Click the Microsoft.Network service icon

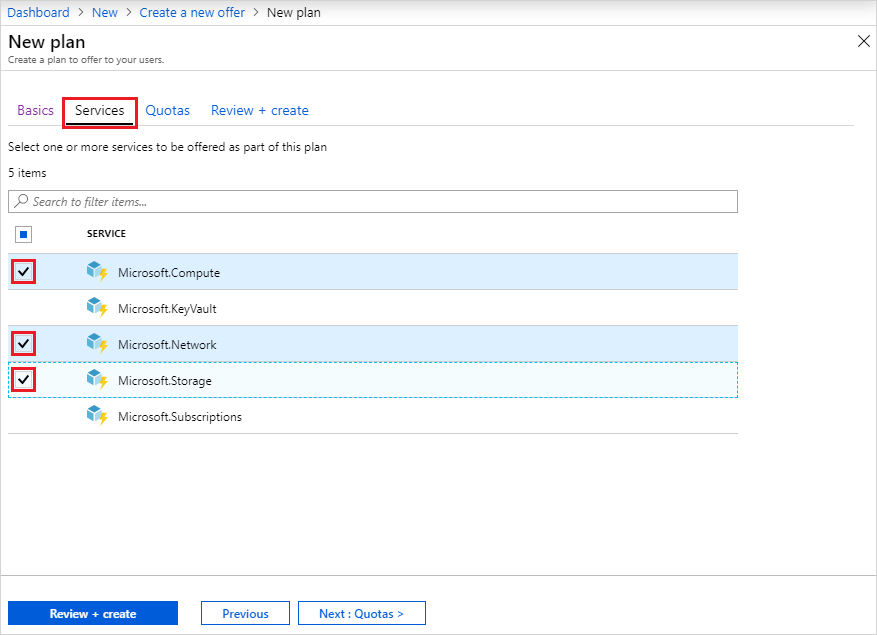click(x=98, y=344)
